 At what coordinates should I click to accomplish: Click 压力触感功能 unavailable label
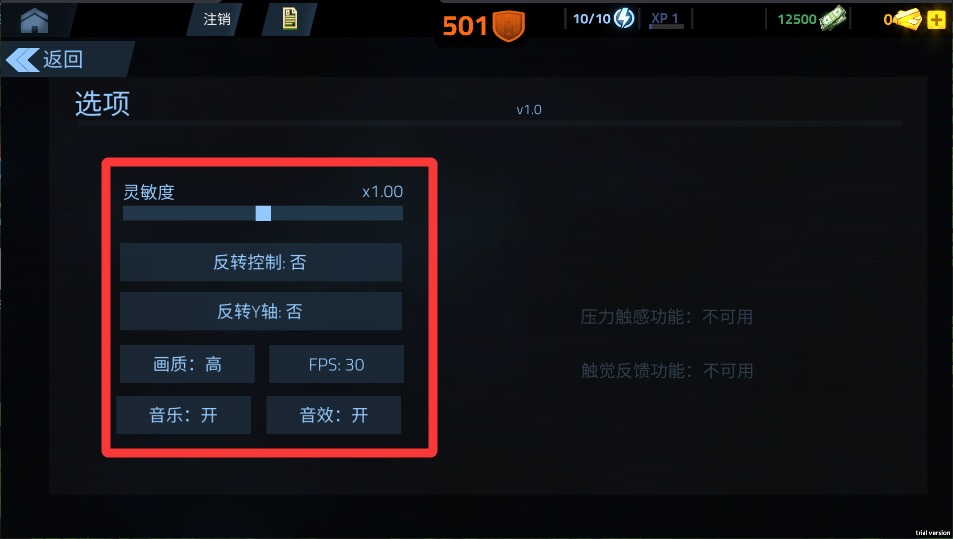point(667,317)
